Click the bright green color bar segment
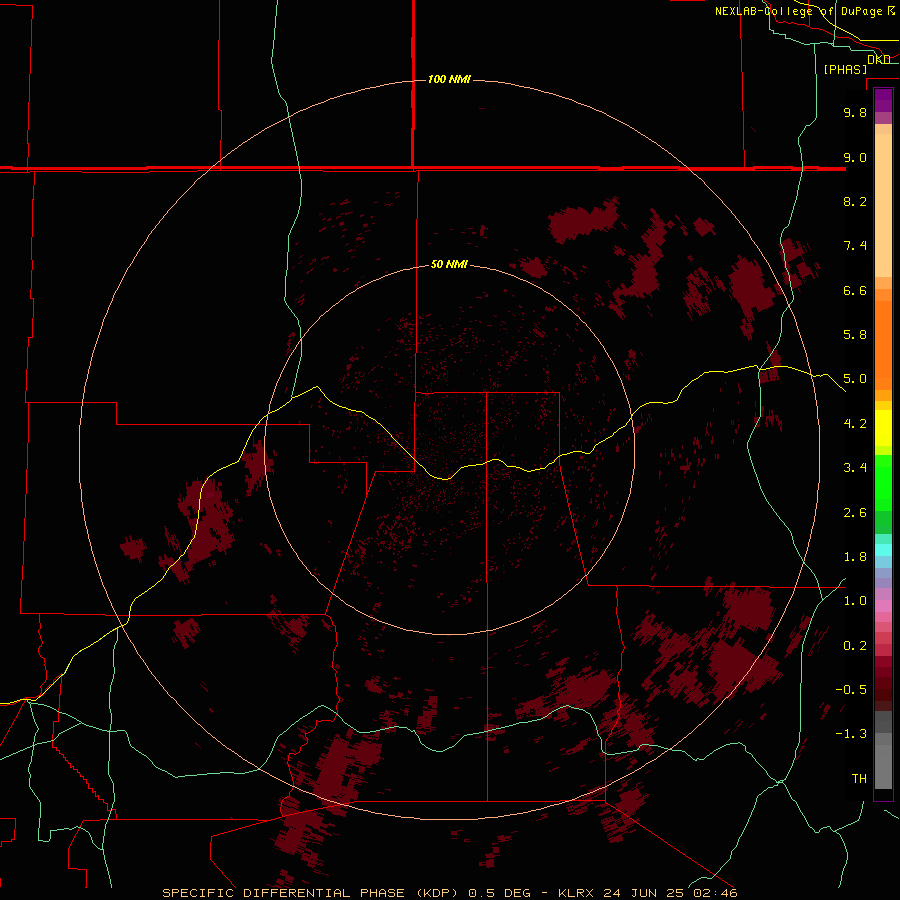 point(883,482)
